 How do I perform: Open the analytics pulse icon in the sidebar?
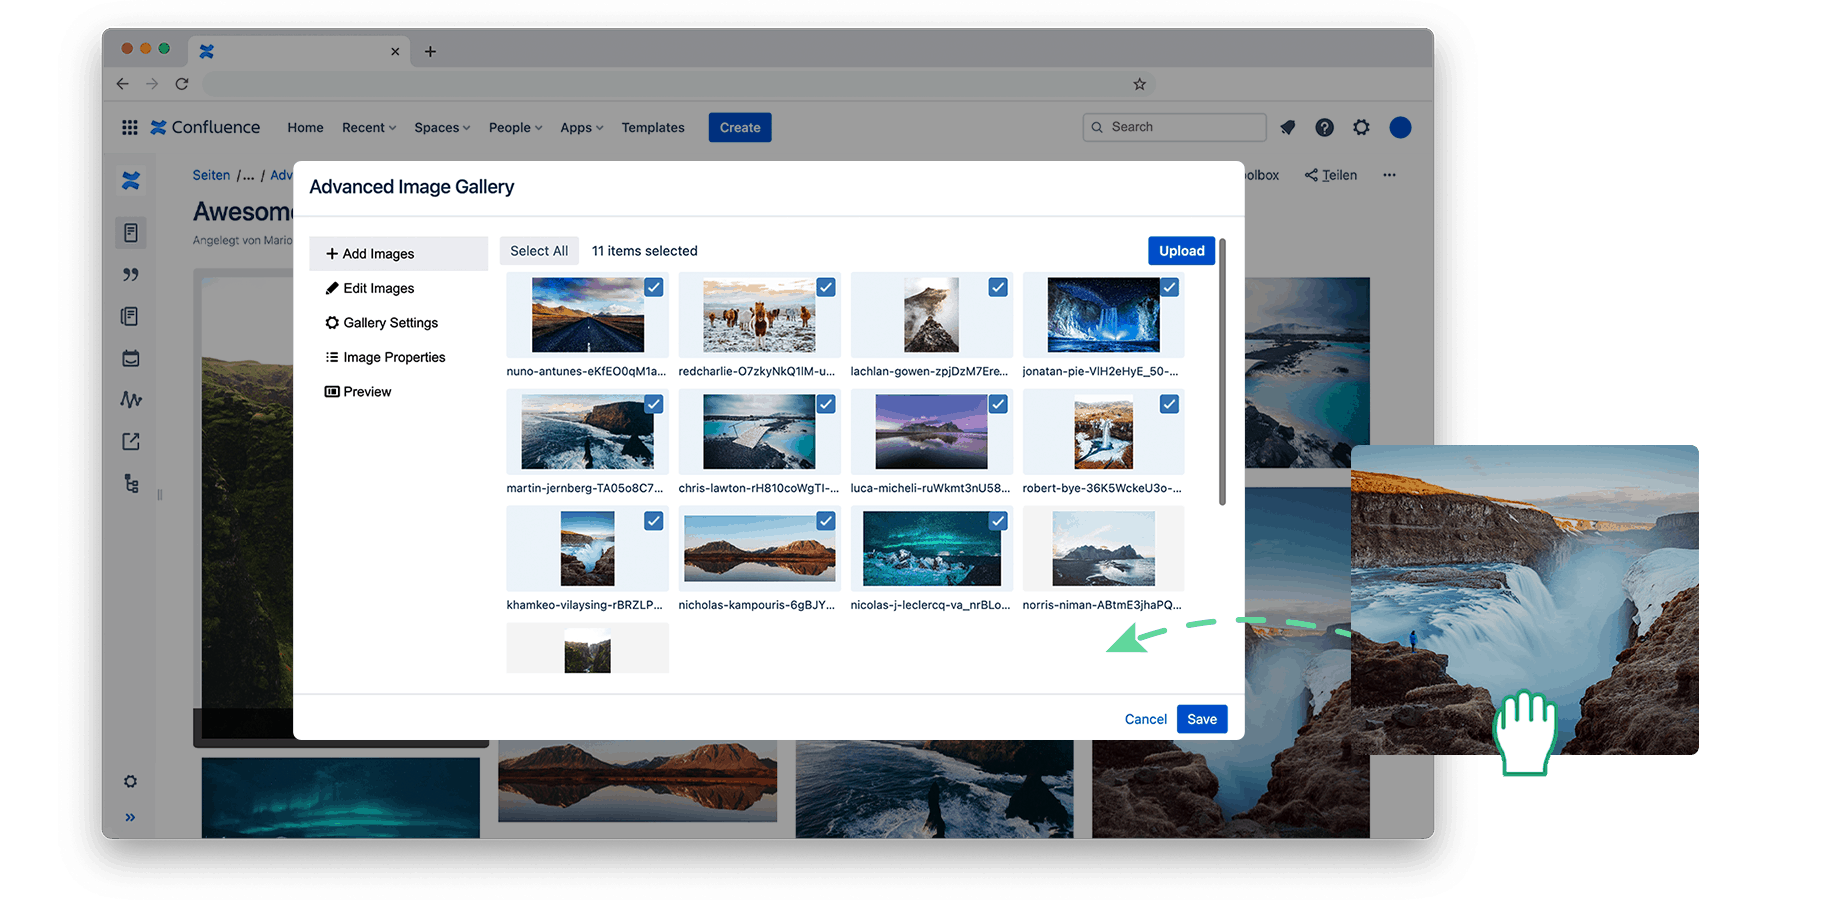131,400
